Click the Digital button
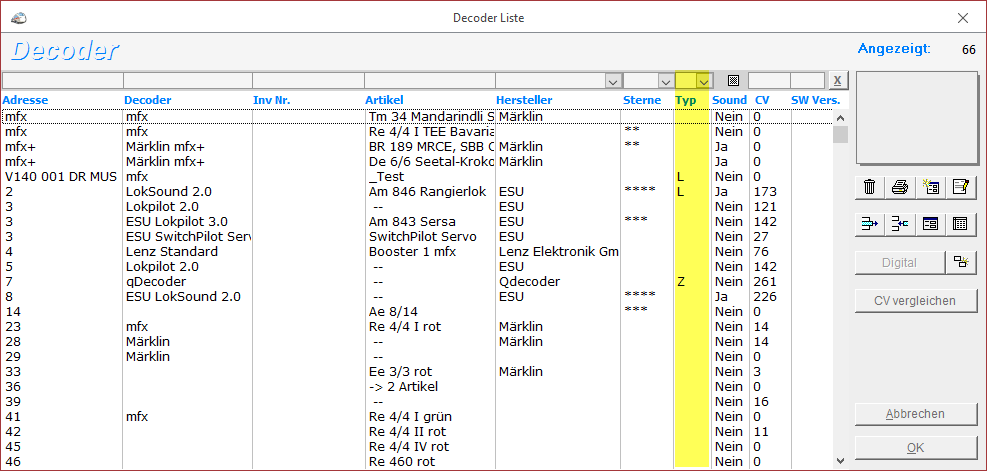This screenshot has width=987, height=471. (900, 263)
